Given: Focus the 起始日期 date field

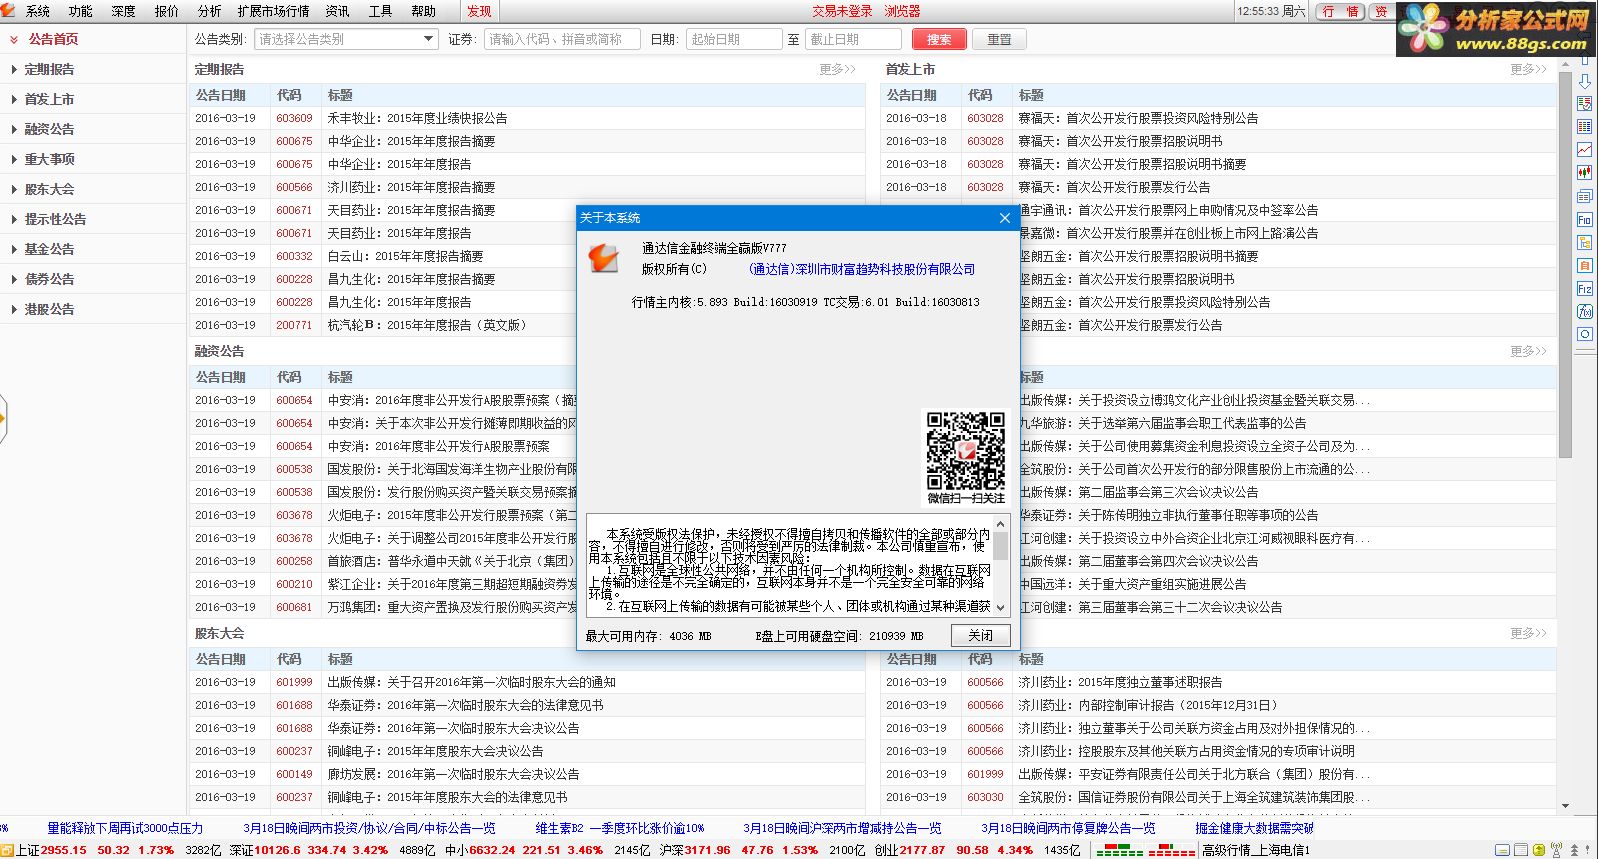Looking at the screenshot, I should tap(734, 39).
